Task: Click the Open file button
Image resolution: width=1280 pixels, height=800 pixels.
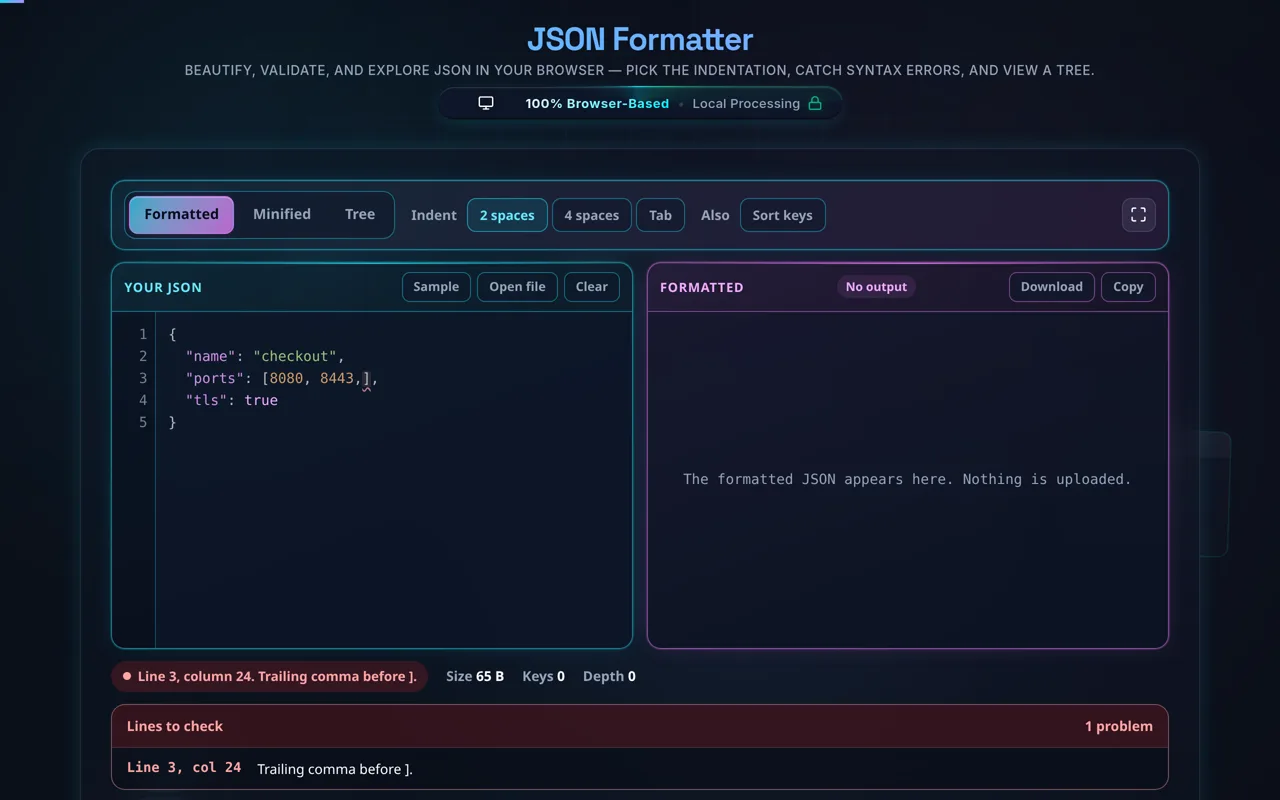Action: coord(517,287)
